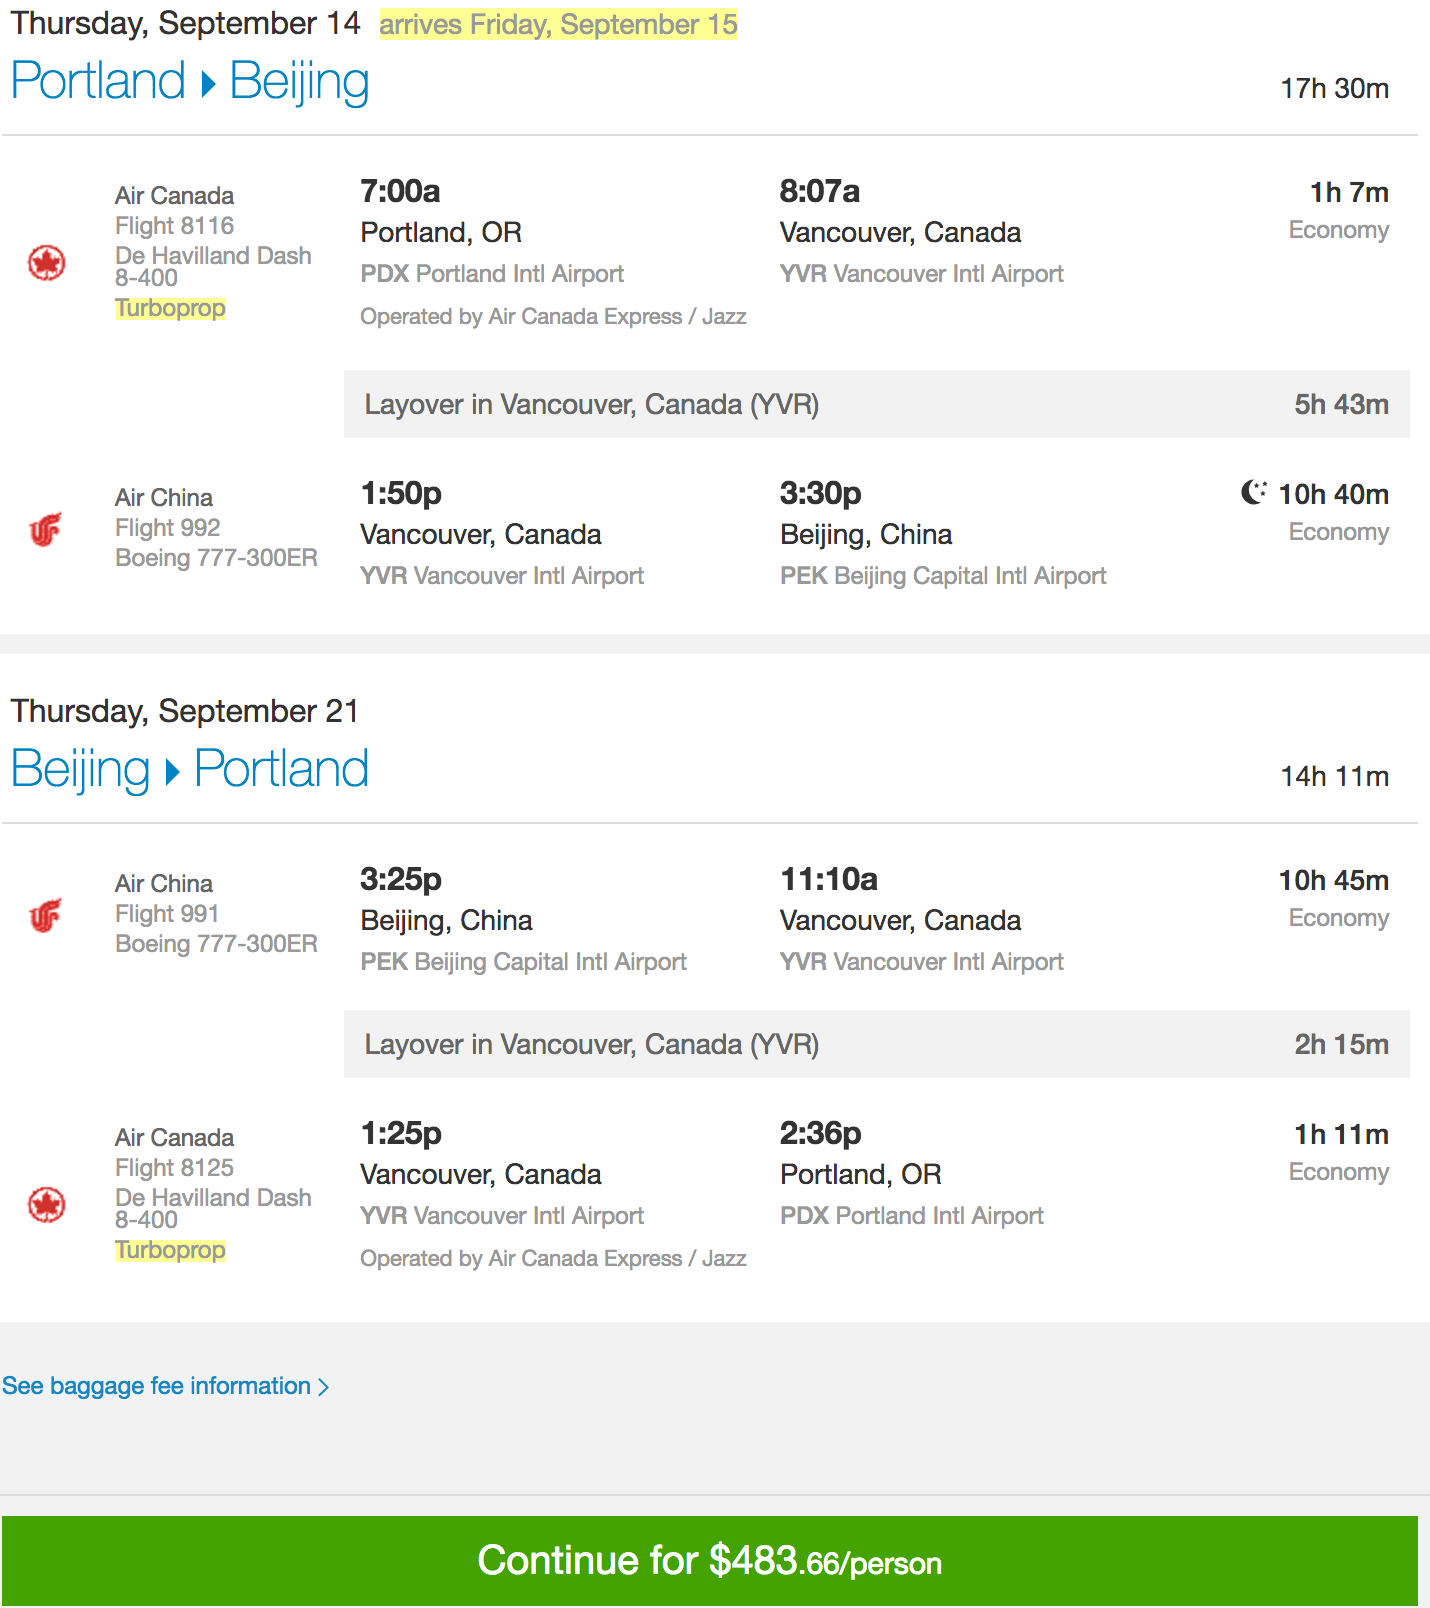Click the 2h 15m Vancouver layover bar
The height and width of the screenshot is (1608, 1430).
[876, 1044]
